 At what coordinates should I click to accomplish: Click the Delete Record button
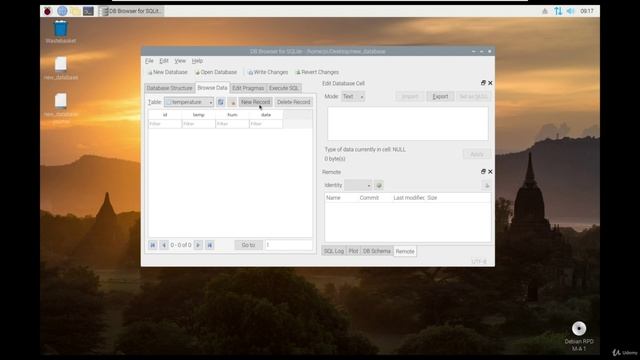[x=293, y=102]
